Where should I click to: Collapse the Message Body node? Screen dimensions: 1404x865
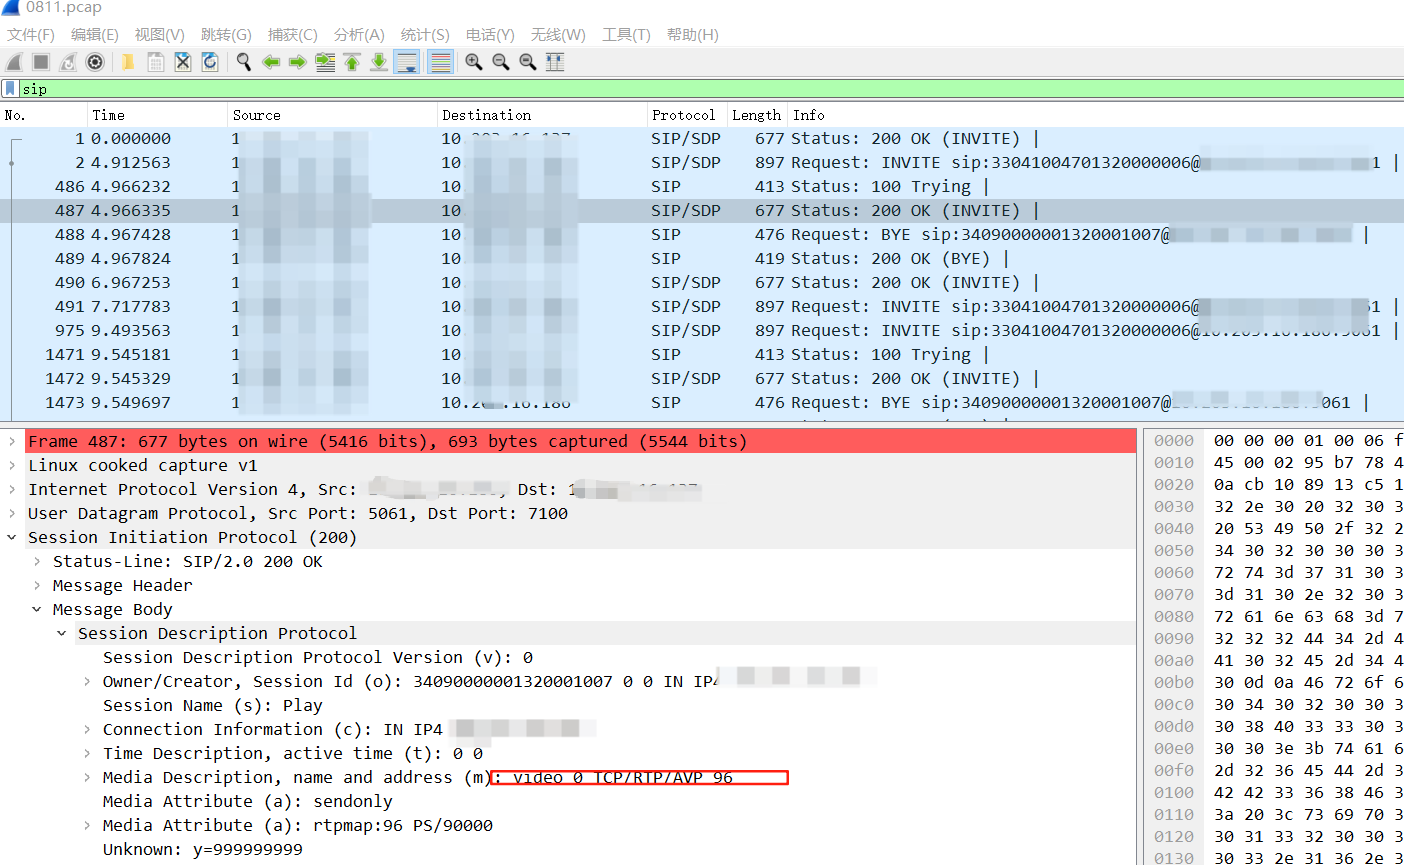(37, 609)
